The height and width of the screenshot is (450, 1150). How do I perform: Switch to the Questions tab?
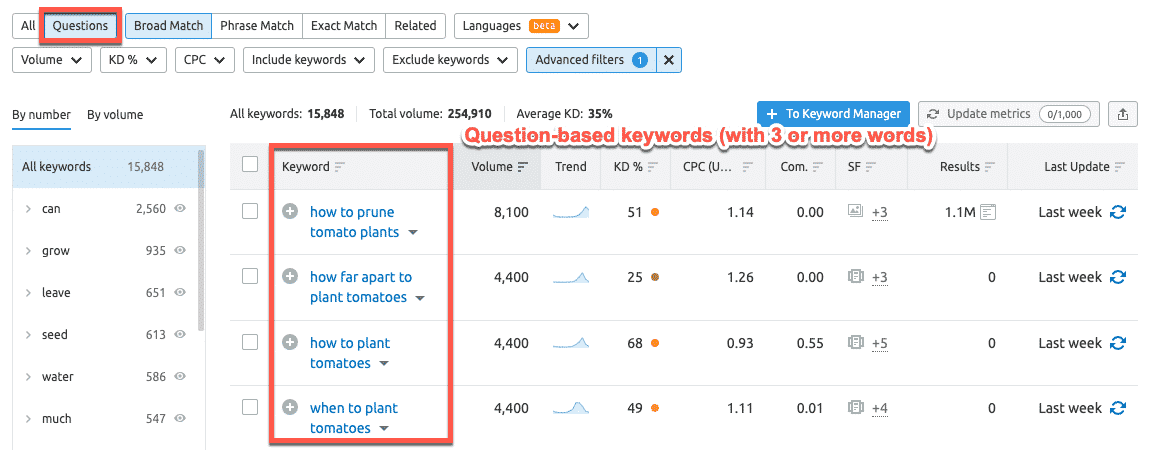pyautogui.click(x=81, y=26)
